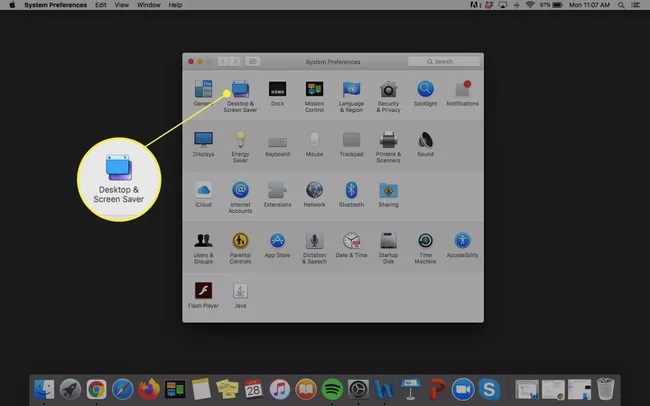The height and width of the screenshot is (406, 650).
Task: Open Energy Saver preferences
Action: (240, 146)
